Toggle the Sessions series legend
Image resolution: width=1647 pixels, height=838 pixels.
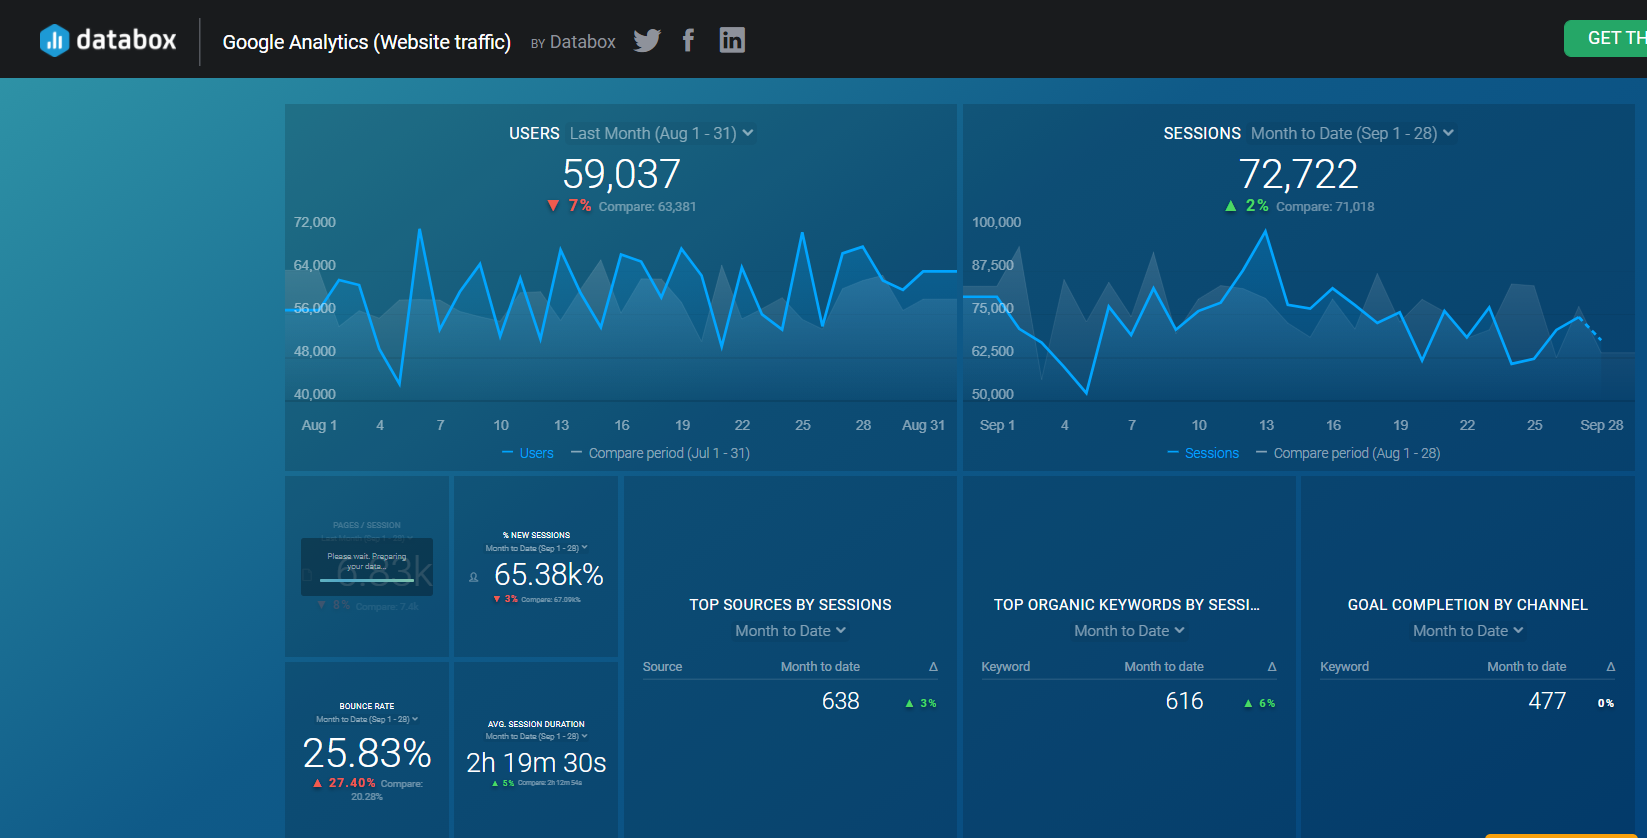[x=1203, y=453]
